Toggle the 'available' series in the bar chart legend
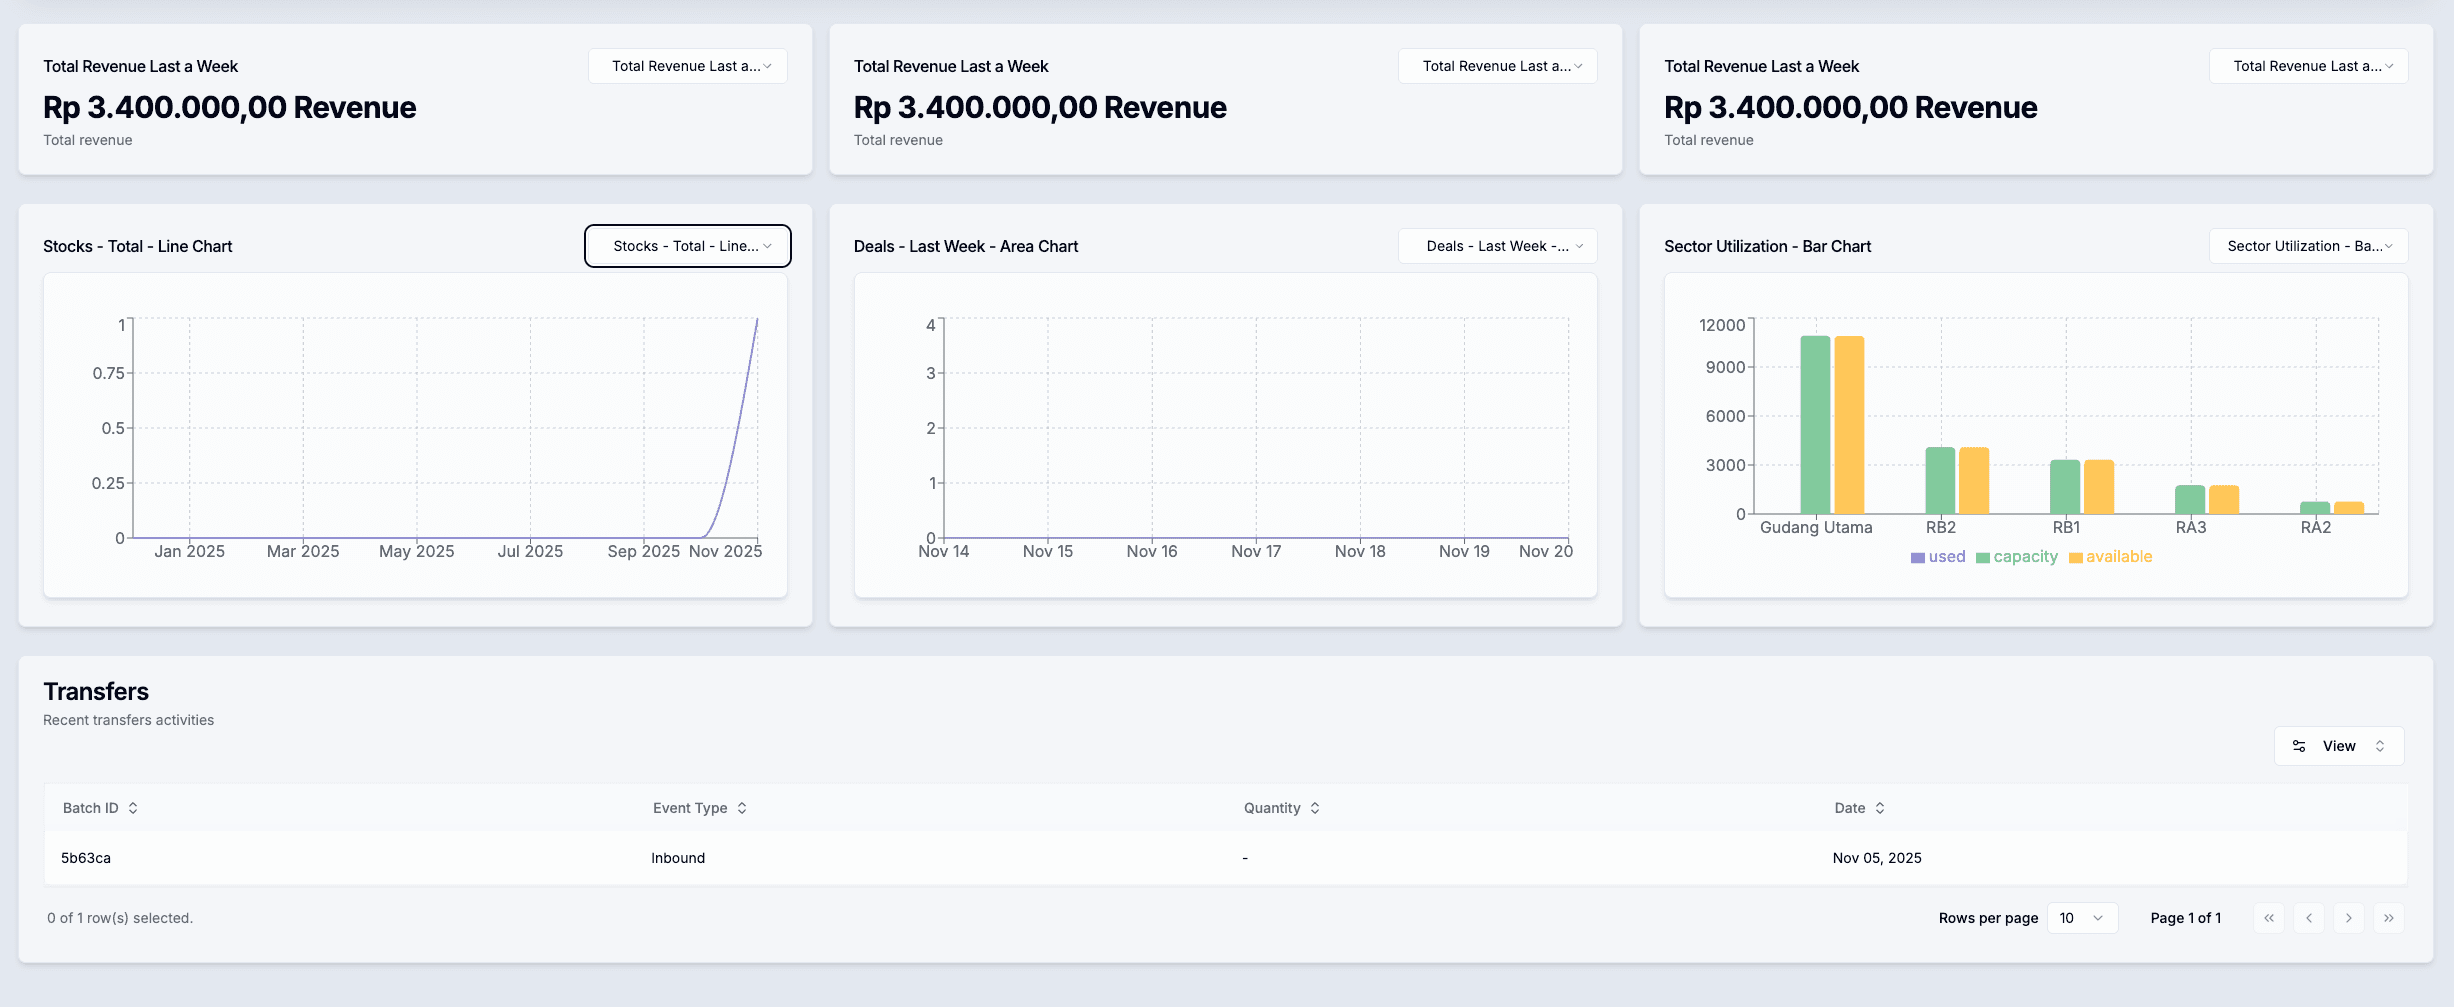The width and height of the screenshot is (2454, 1007). coord(2110,556)
